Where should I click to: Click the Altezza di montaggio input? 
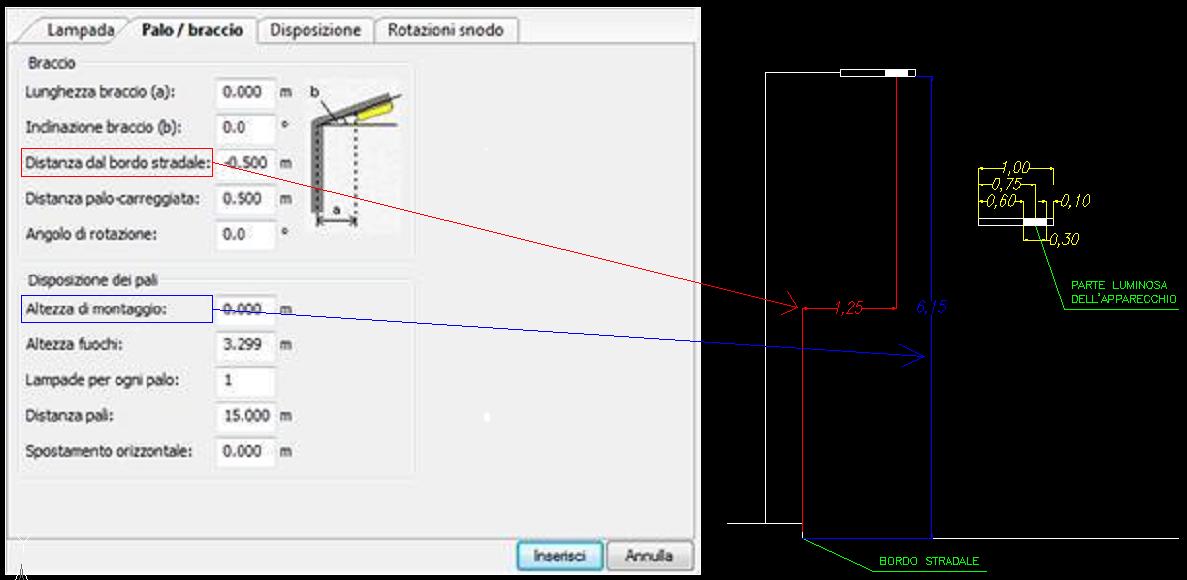click(244, 310)
